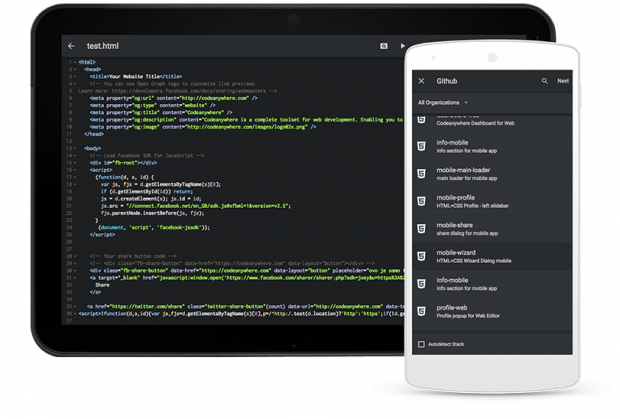Fold the twitter share link at line 35
620x419 pixels.
pyautogui.click(x=75, y=306)
